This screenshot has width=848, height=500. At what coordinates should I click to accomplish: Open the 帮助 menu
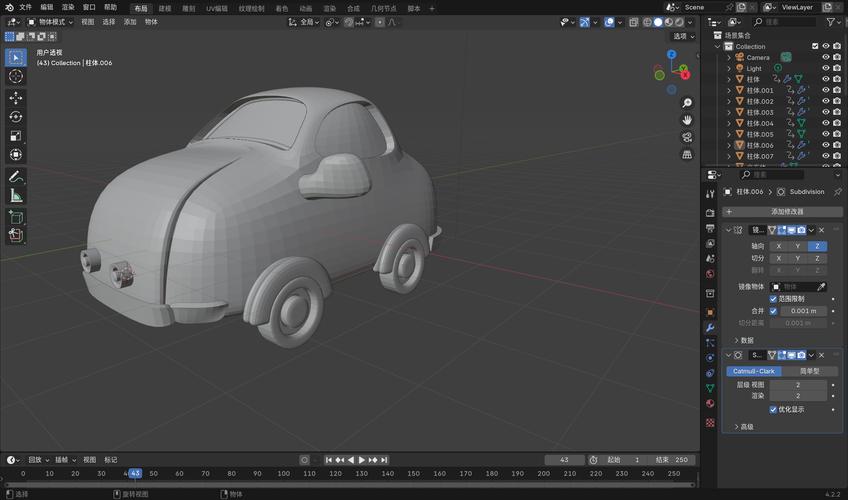pyautogui.click(x=110, y=7)
